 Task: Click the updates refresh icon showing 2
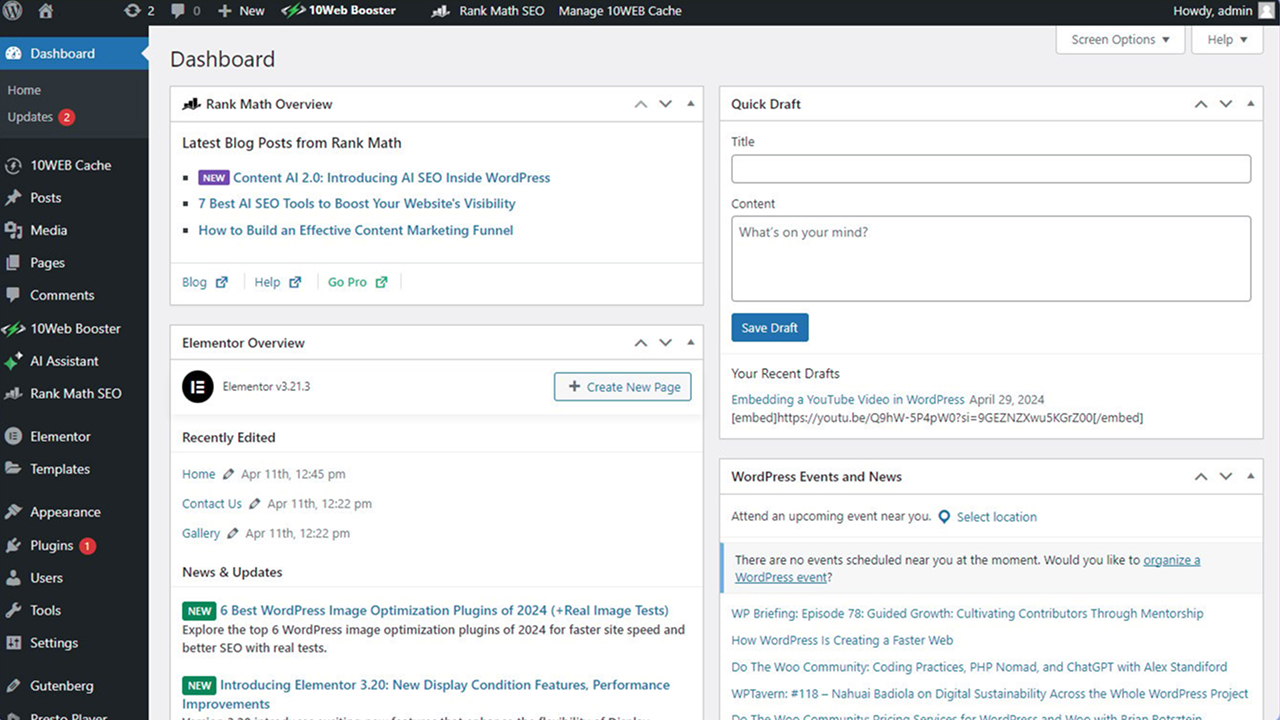click(130, 12)
